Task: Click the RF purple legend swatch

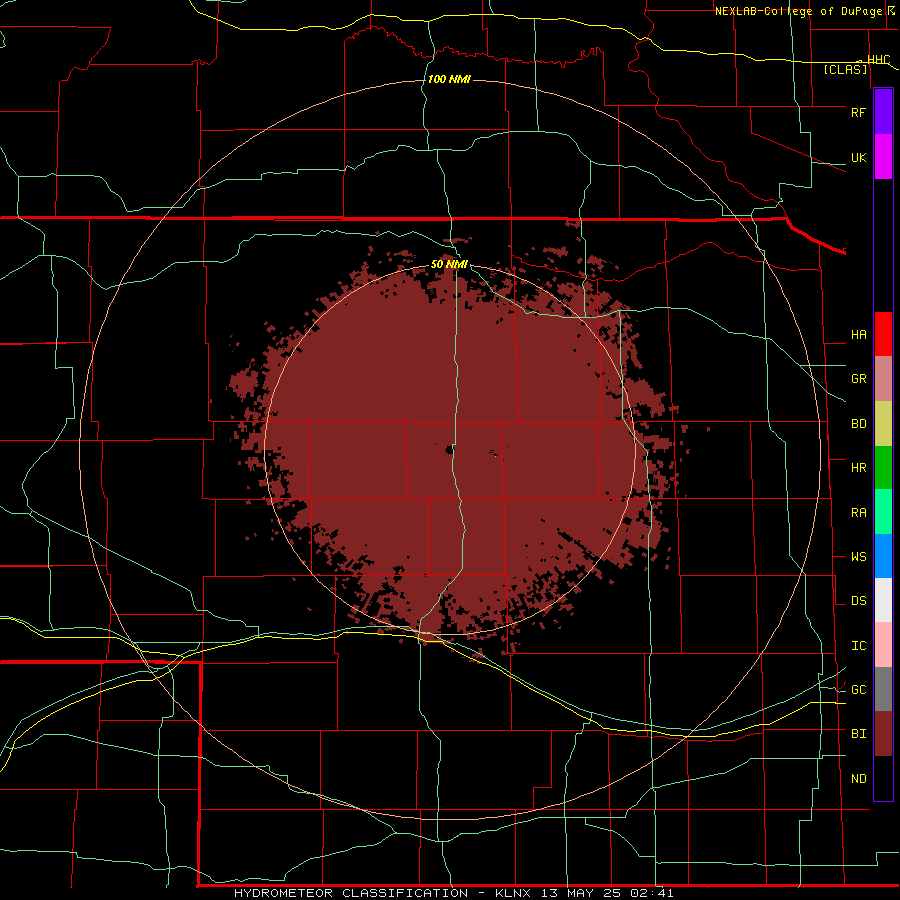Action: click(883, 112)
